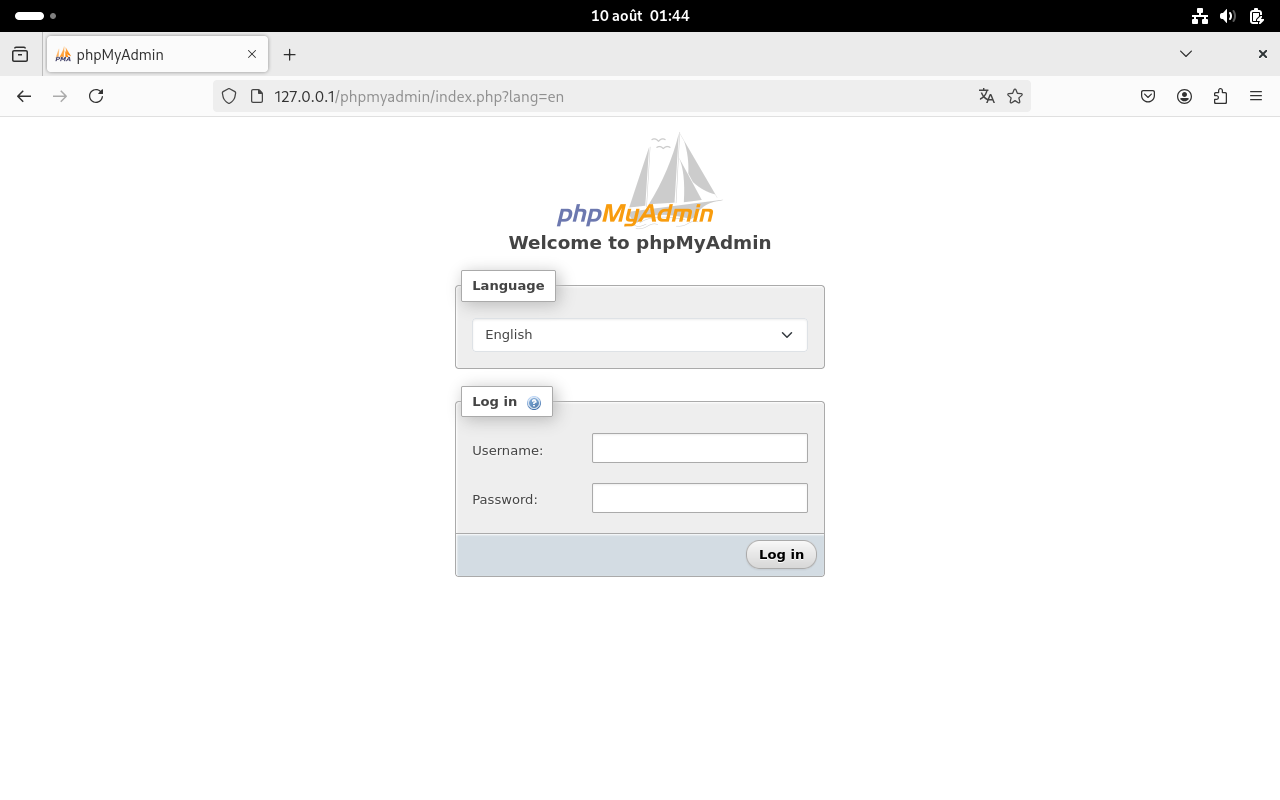1280x800 pixels.
Task: Click the Password: label
Action: point(505,499)
